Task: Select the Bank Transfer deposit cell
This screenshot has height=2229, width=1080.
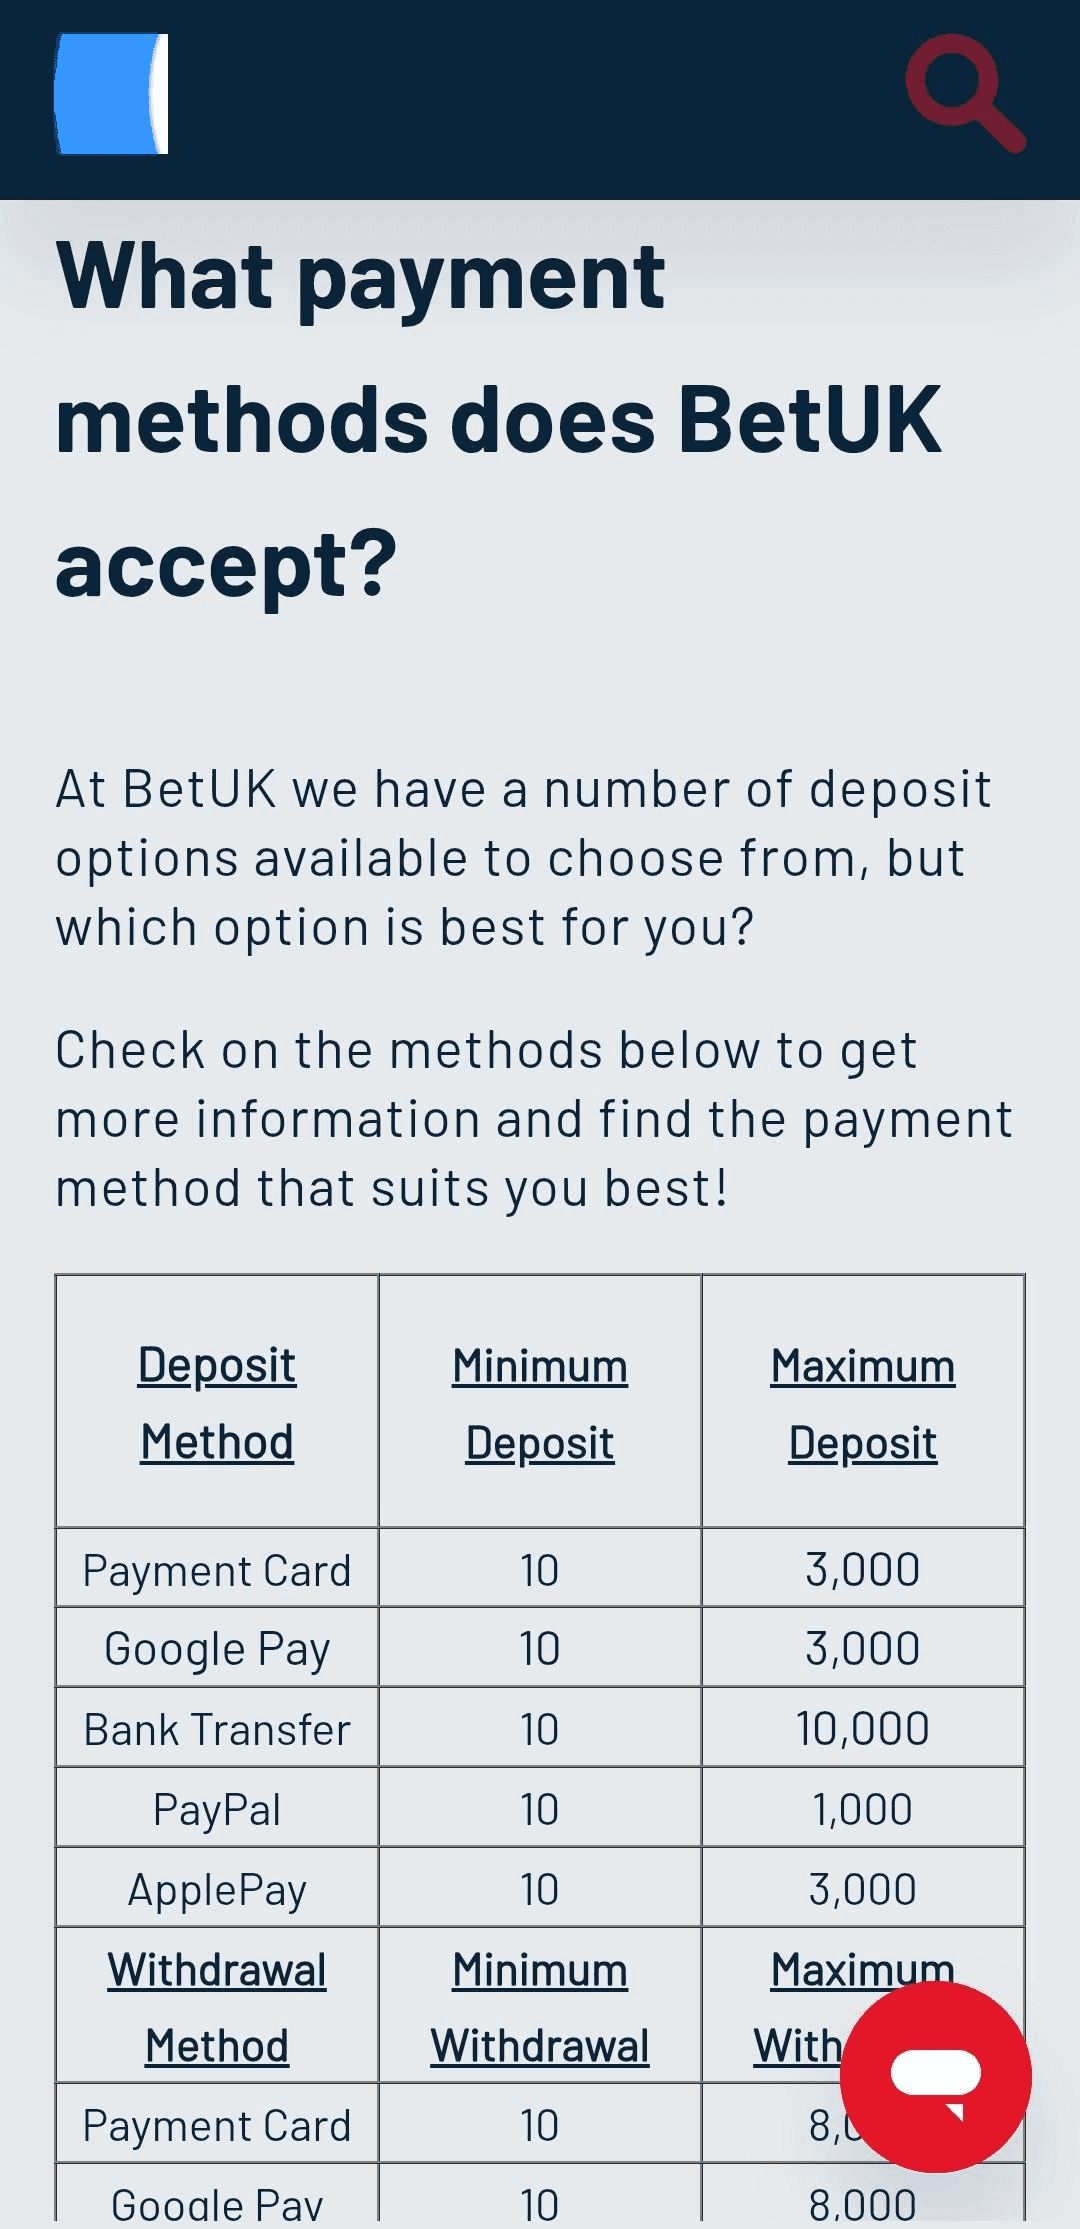Action: pos(217,1729)
